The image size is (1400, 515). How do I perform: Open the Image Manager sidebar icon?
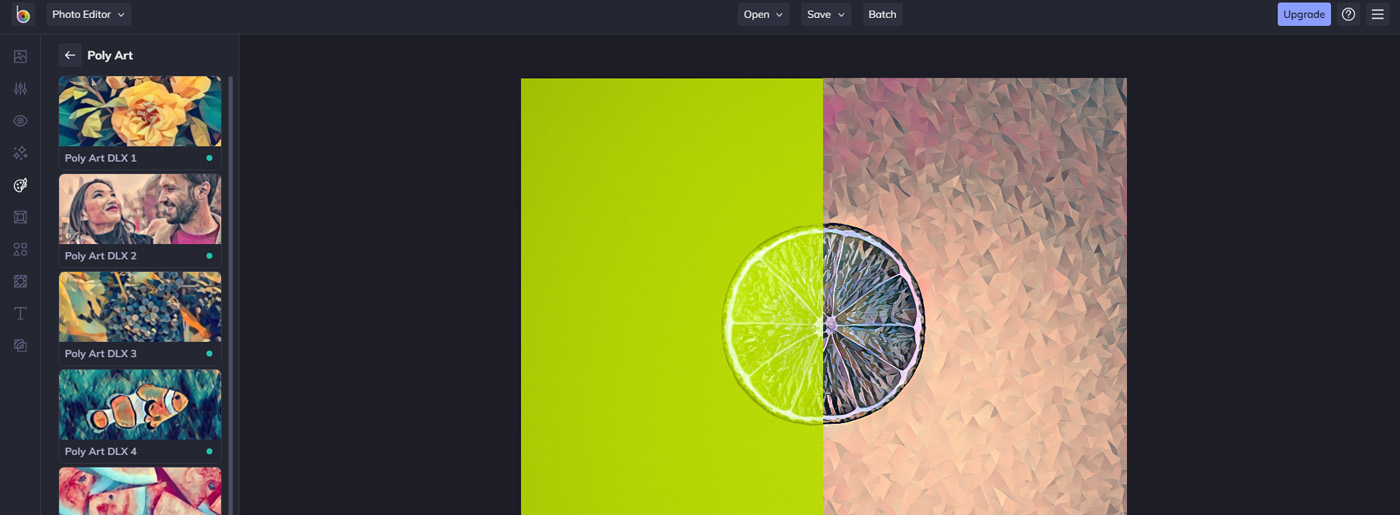[x=20, y=57]
